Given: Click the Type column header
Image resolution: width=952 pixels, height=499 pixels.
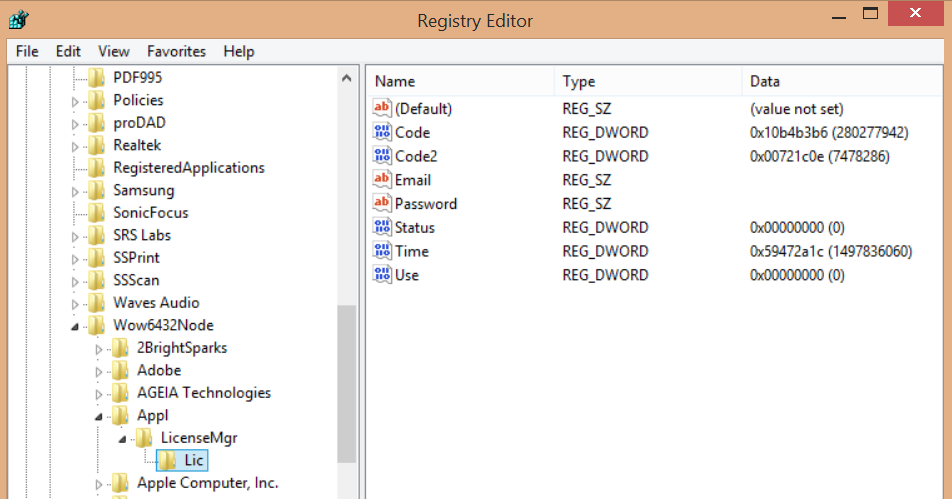Looking at the screenshot, I should [x=648, y=81].
